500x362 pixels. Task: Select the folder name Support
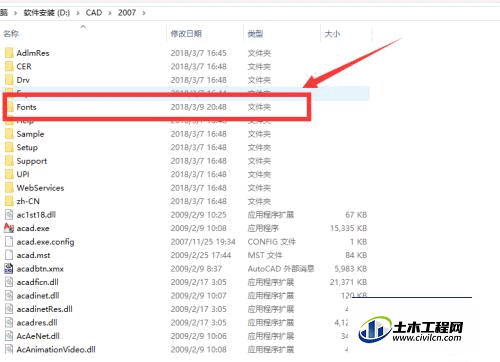pos(32,161)
